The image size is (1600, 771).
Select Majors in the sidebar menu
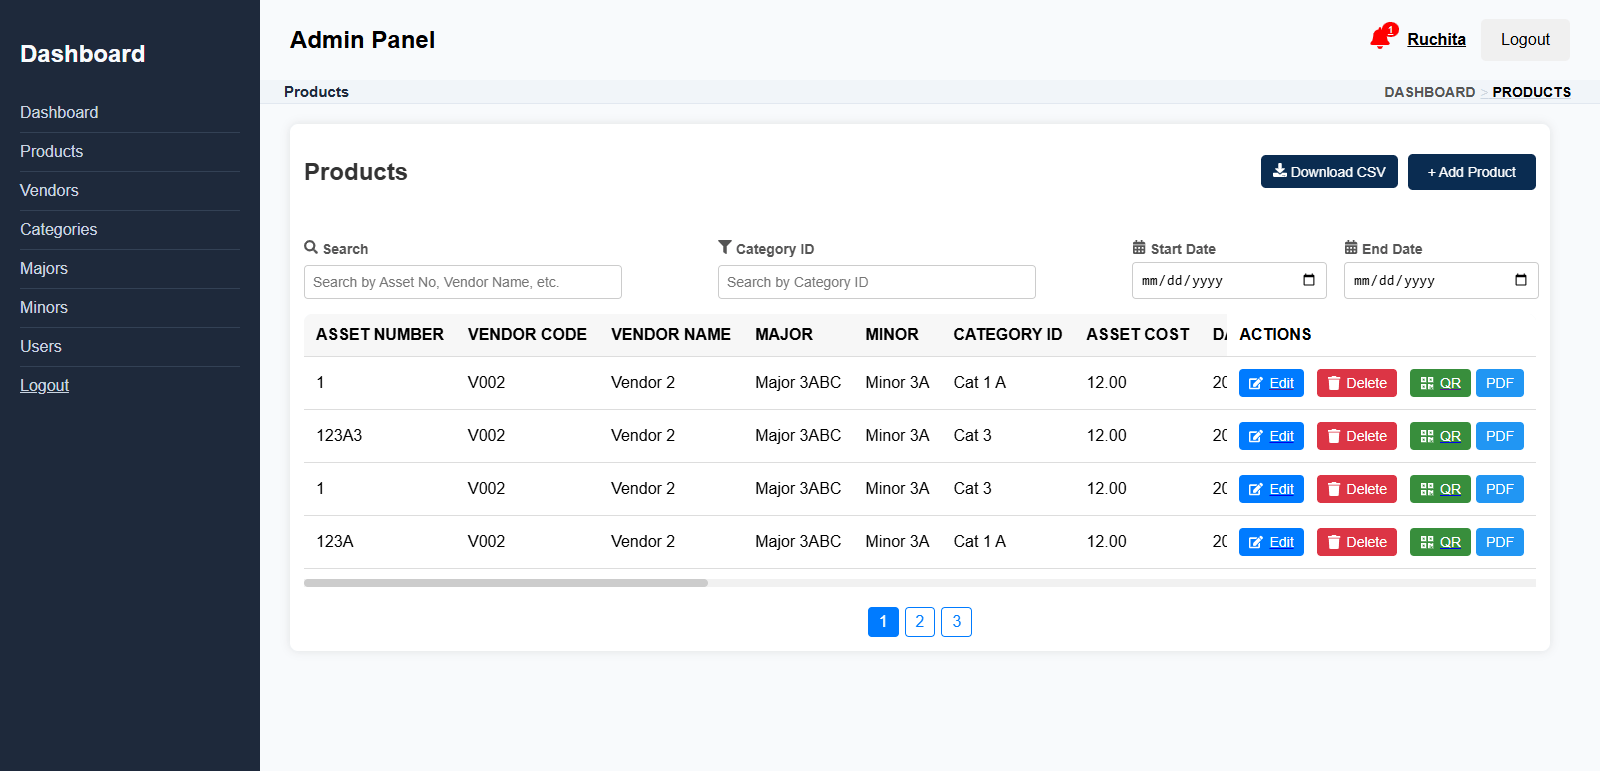tap(44, 268)
